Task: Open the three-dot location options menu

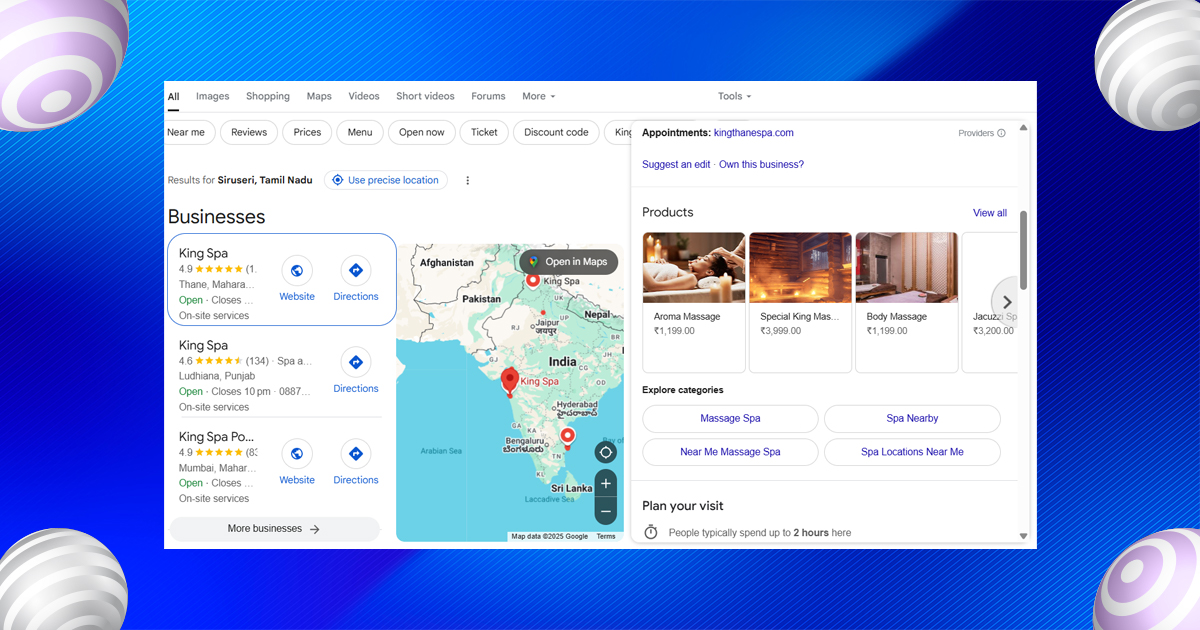Action: [467, 180]
